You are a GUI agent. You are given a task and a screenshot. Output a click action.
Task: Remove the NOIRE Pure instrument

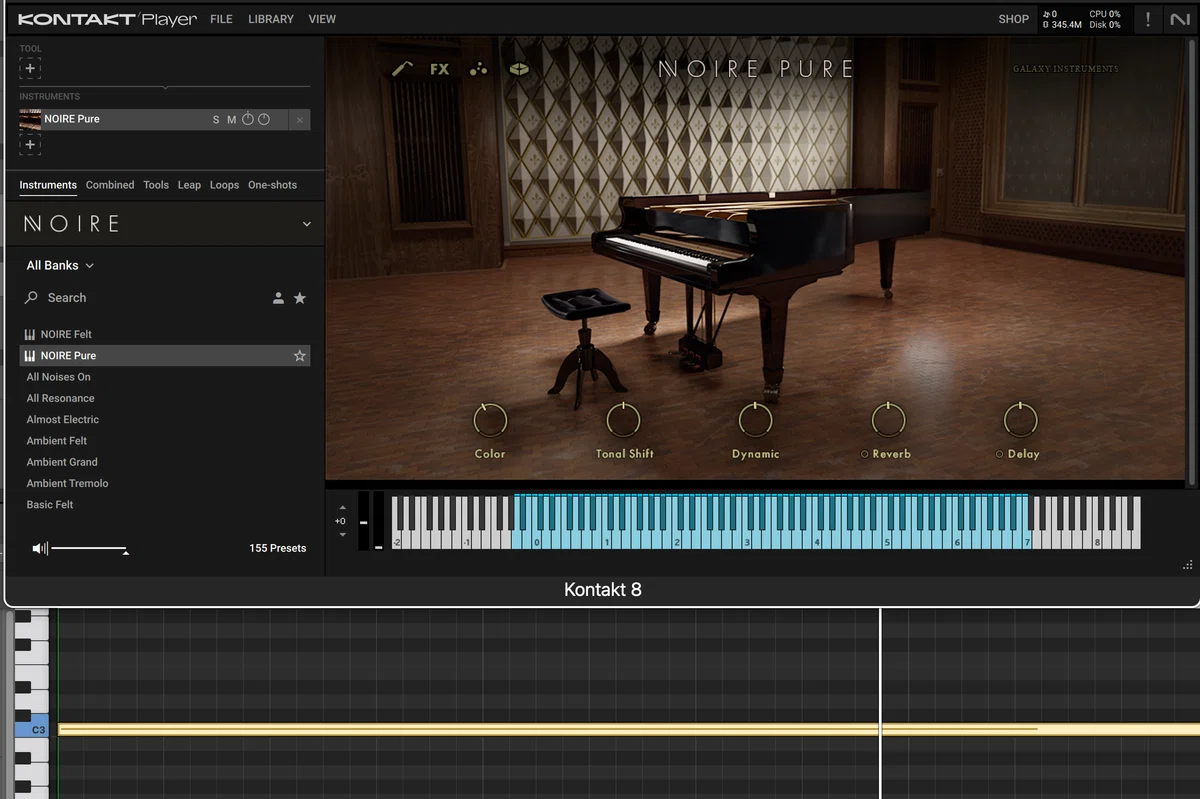tap(300, 120)
